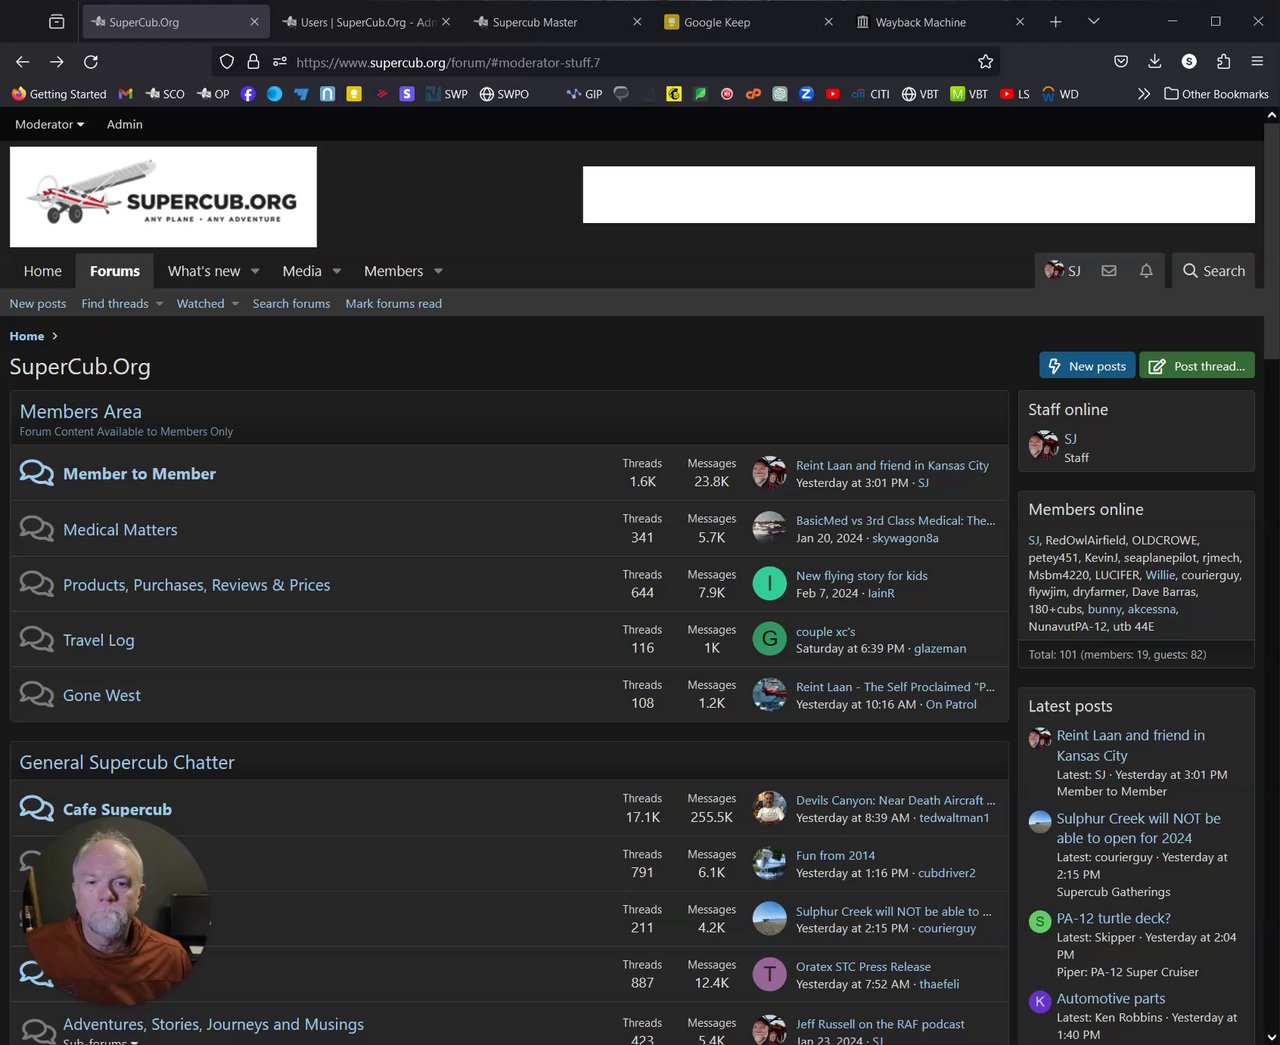The height and width of the screenshot is (1045, 1280).
Task: Reload the page with the refresh icon
Action: (91, 62)
